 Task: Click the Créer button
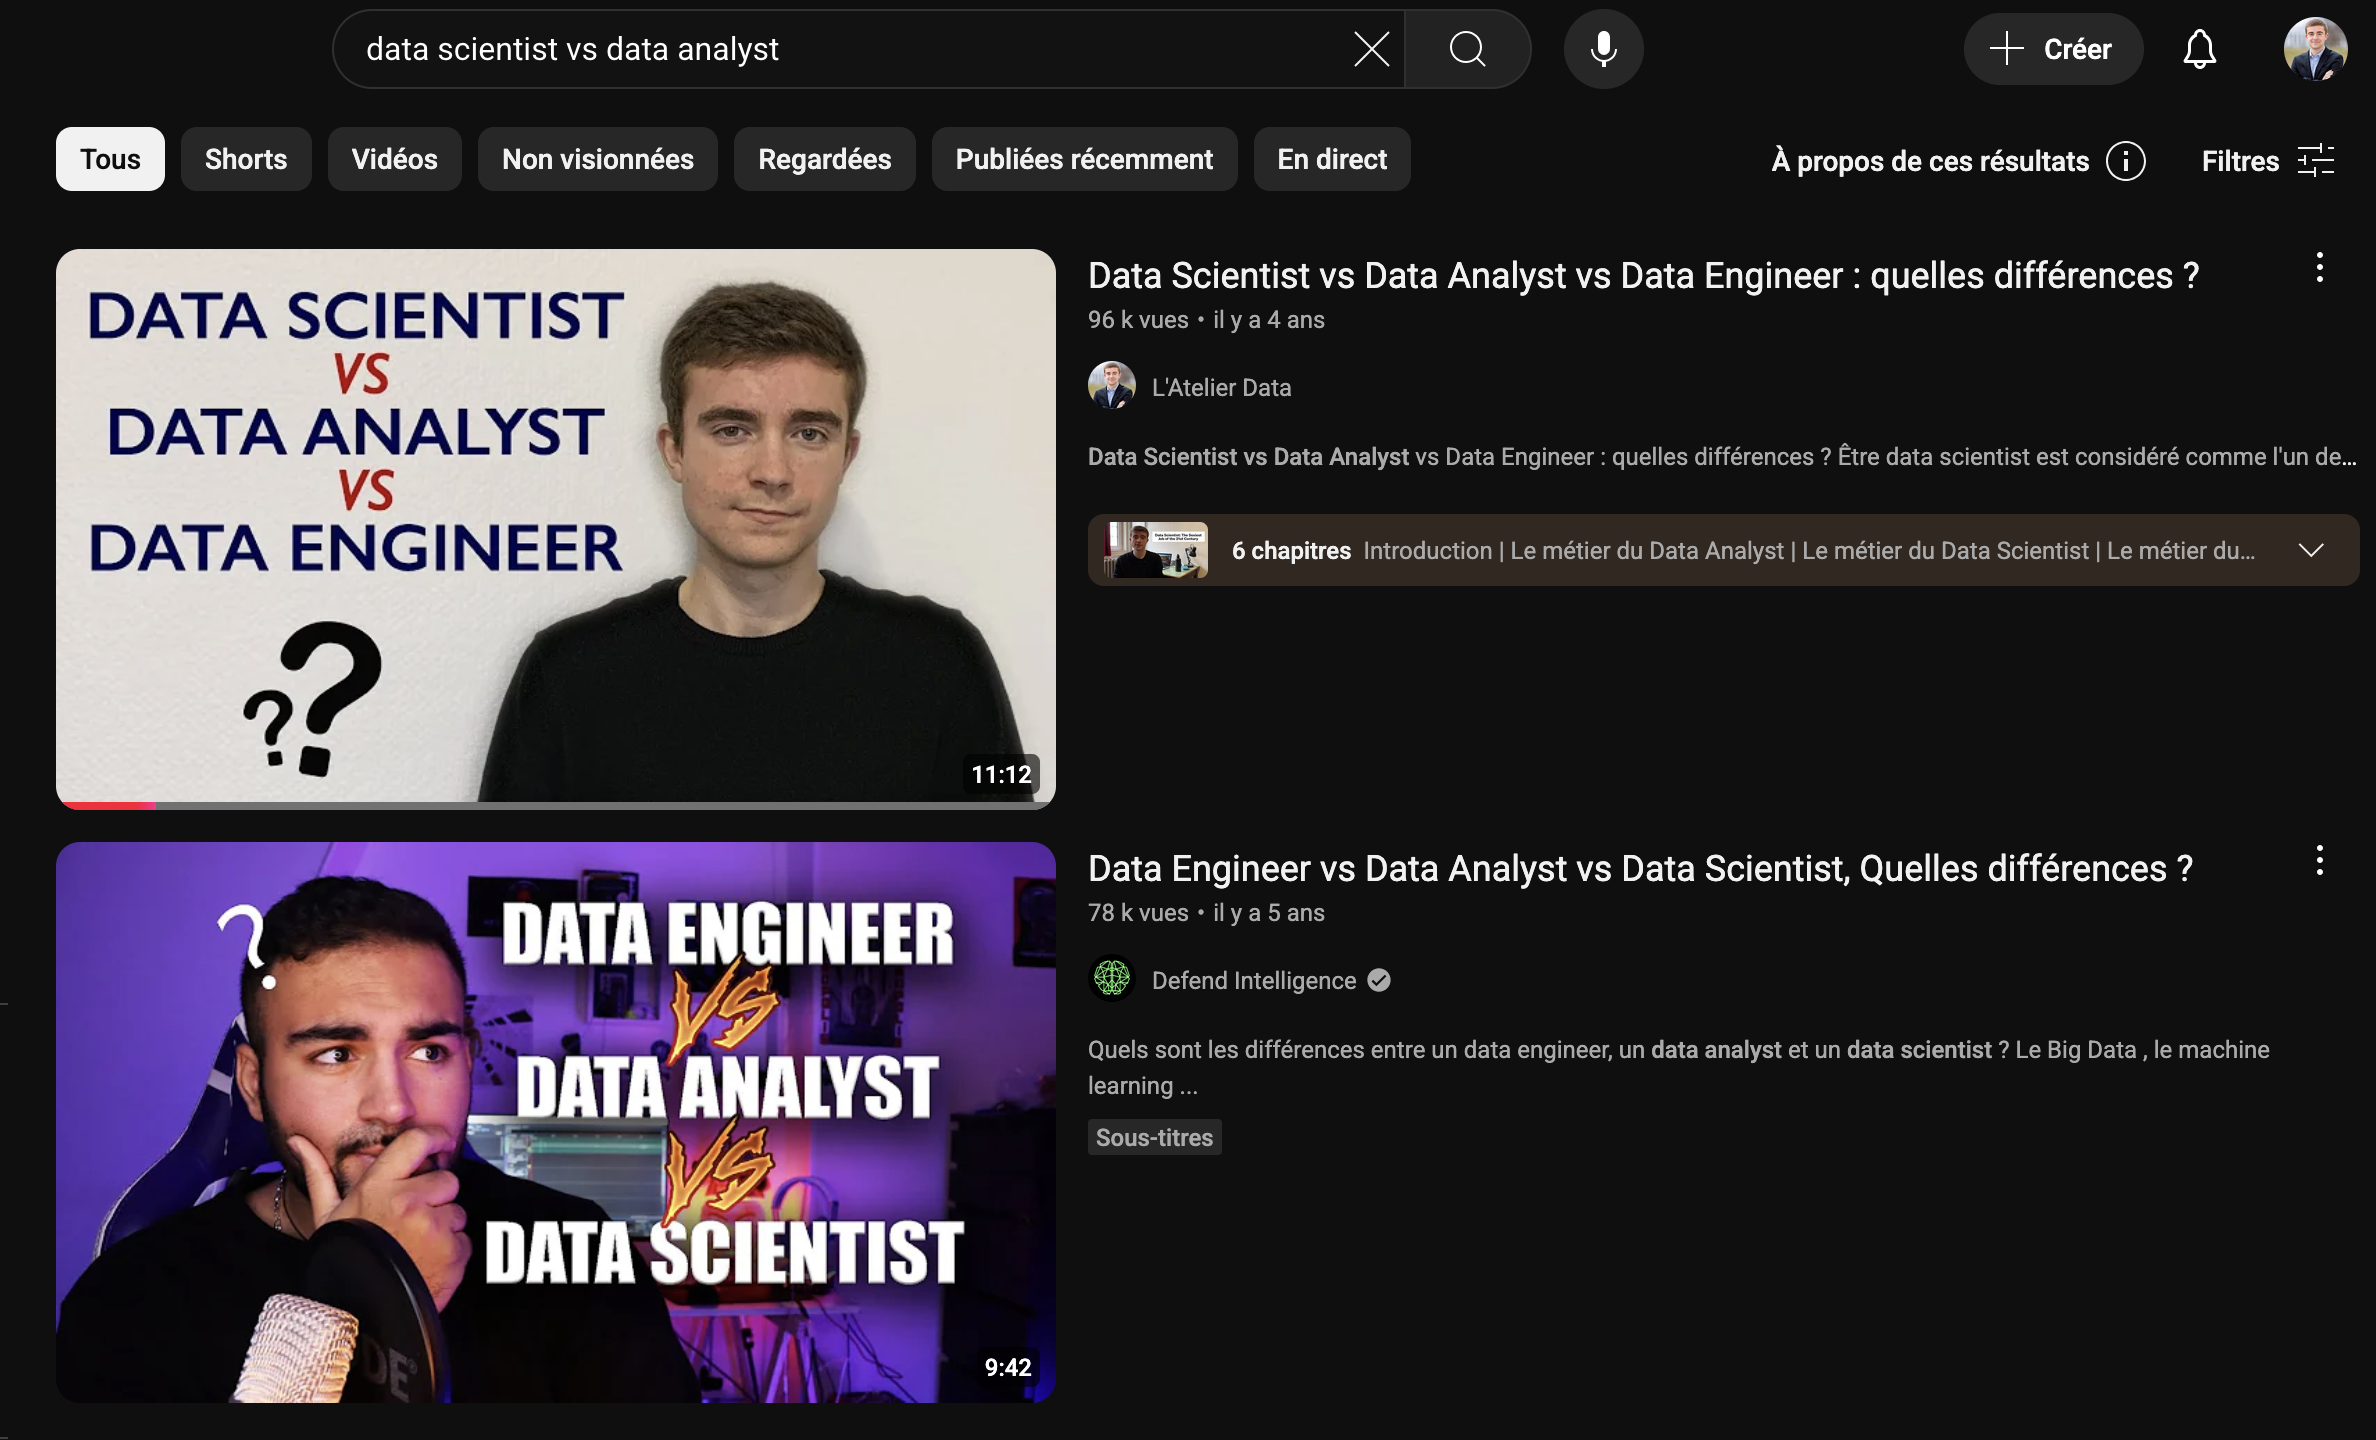coord(2052,49)
